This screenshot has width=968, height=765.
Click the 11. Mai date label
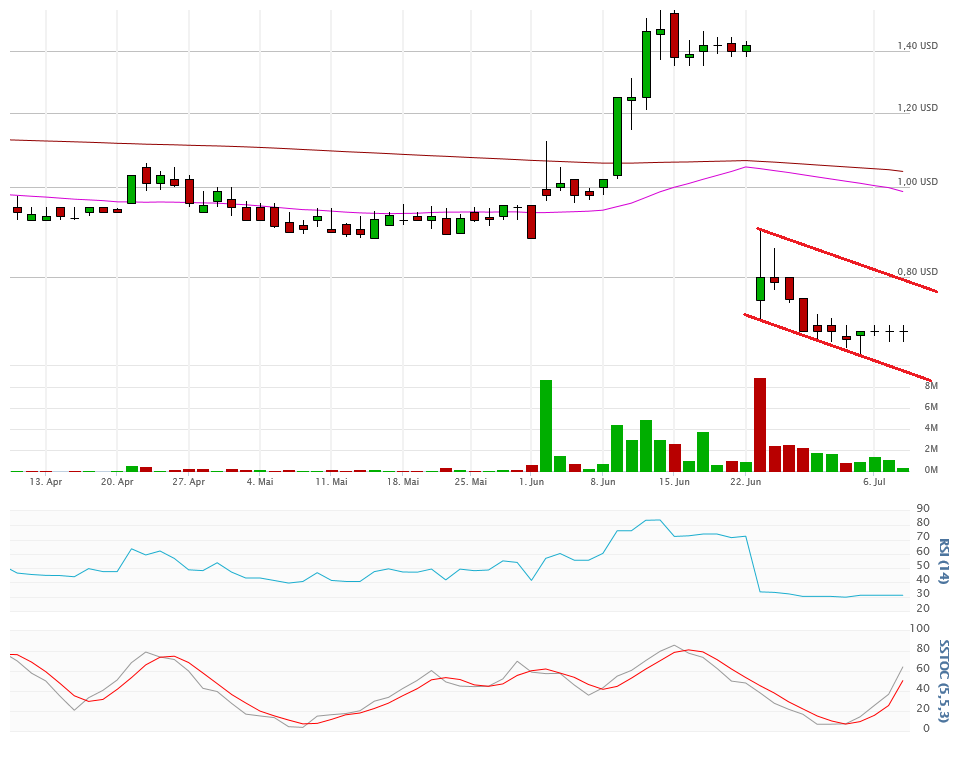pos(332,482)
